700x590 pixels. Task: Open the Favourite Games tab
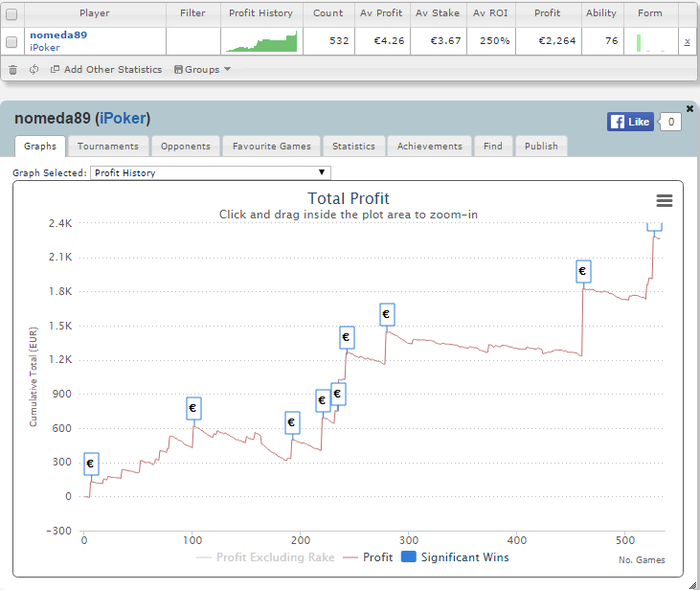pos(271,146)
